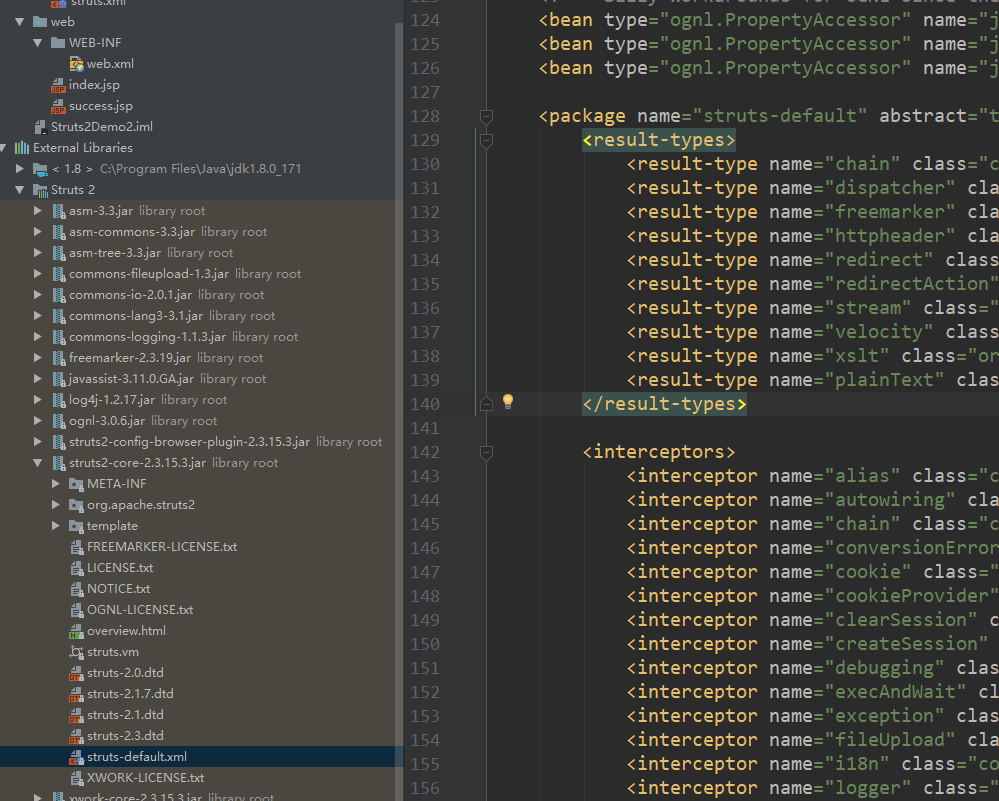Image resolution: width=999 pixels, height=801 pixels.
Task: Click the struts.vm file icon
Action: (x=77, y=652)
